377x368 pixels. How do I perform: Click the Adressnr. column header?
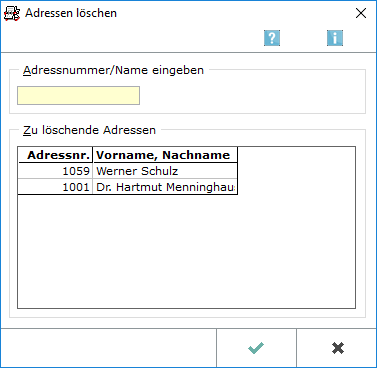tap(55, 155)
